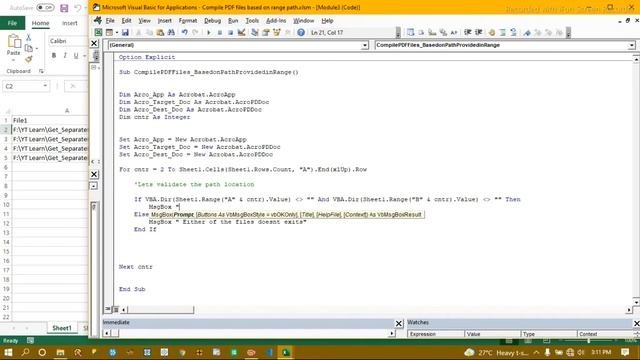Select Excel row 2 header
The height and width of the screenshot is (360, 640).
[6, 130]
